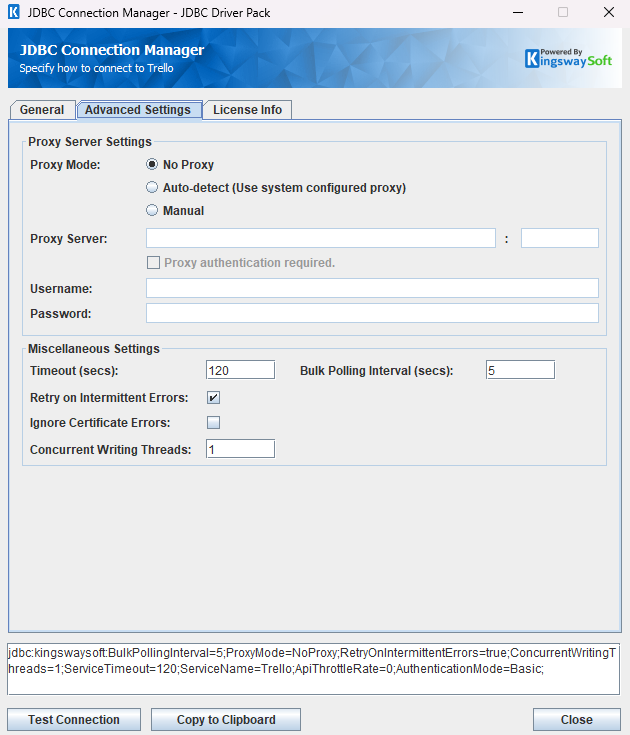
Task: Click the proxy port field
Action: pos(560,238)
